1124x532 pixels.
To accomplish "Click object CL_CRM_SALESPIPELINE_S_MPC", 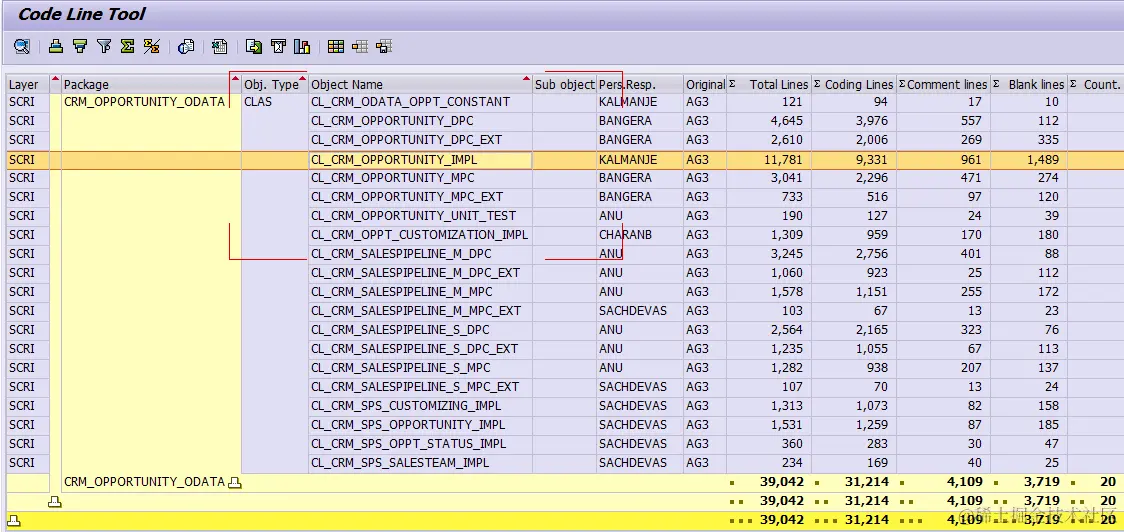I will pos(420,368).
